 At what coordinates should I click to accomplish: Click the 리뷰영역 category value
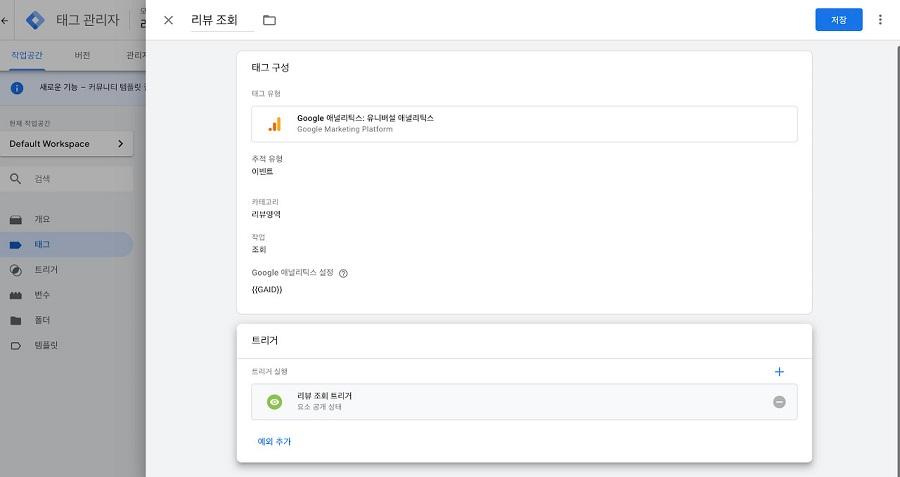click(x=266, y=214)
